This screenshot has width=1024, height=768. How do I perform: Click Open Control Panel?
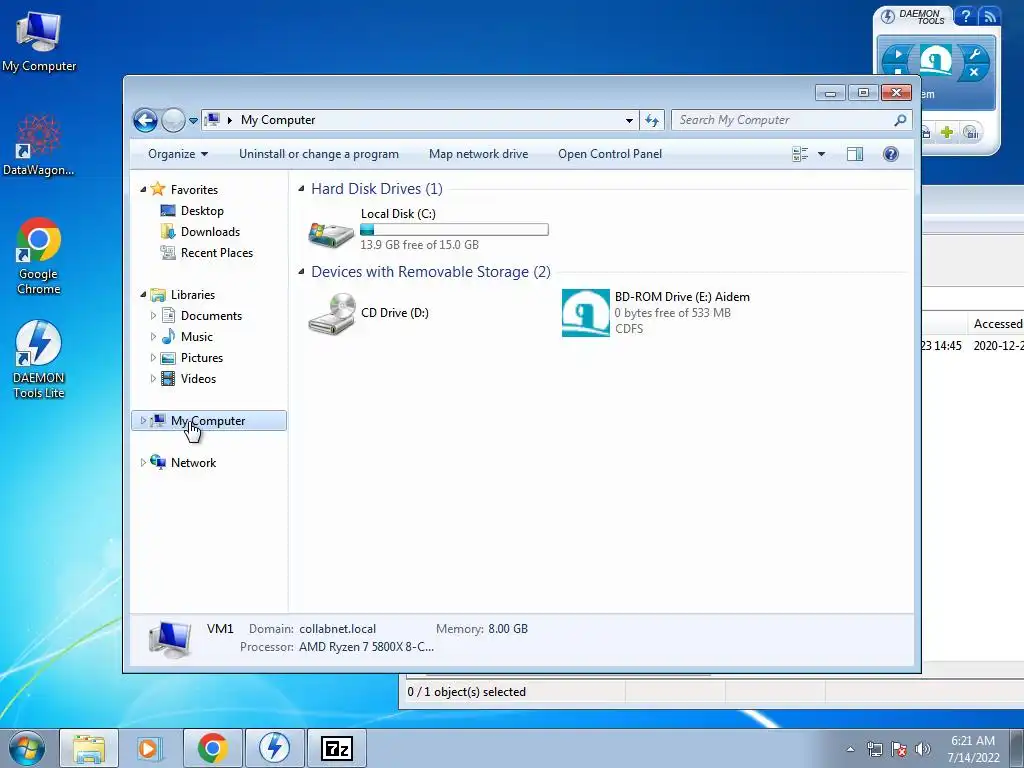[609, 154]
